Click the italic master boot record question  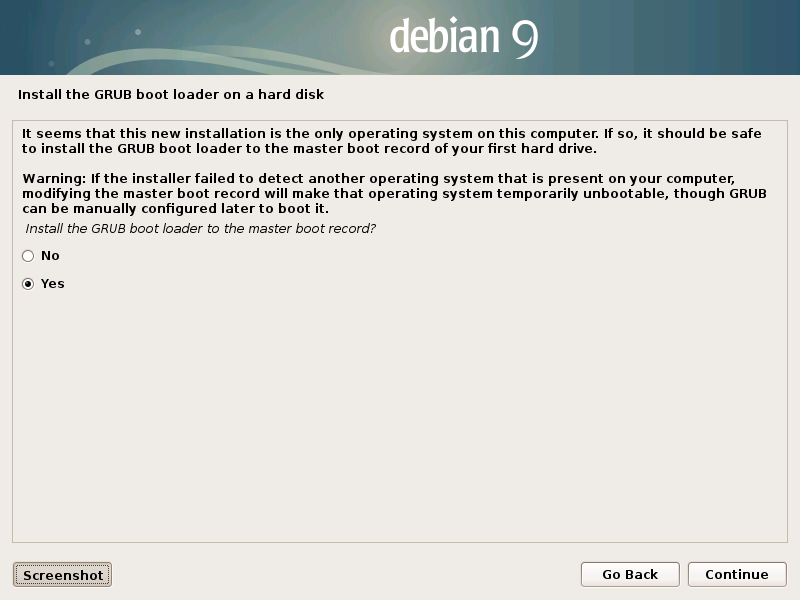point(201,229)
